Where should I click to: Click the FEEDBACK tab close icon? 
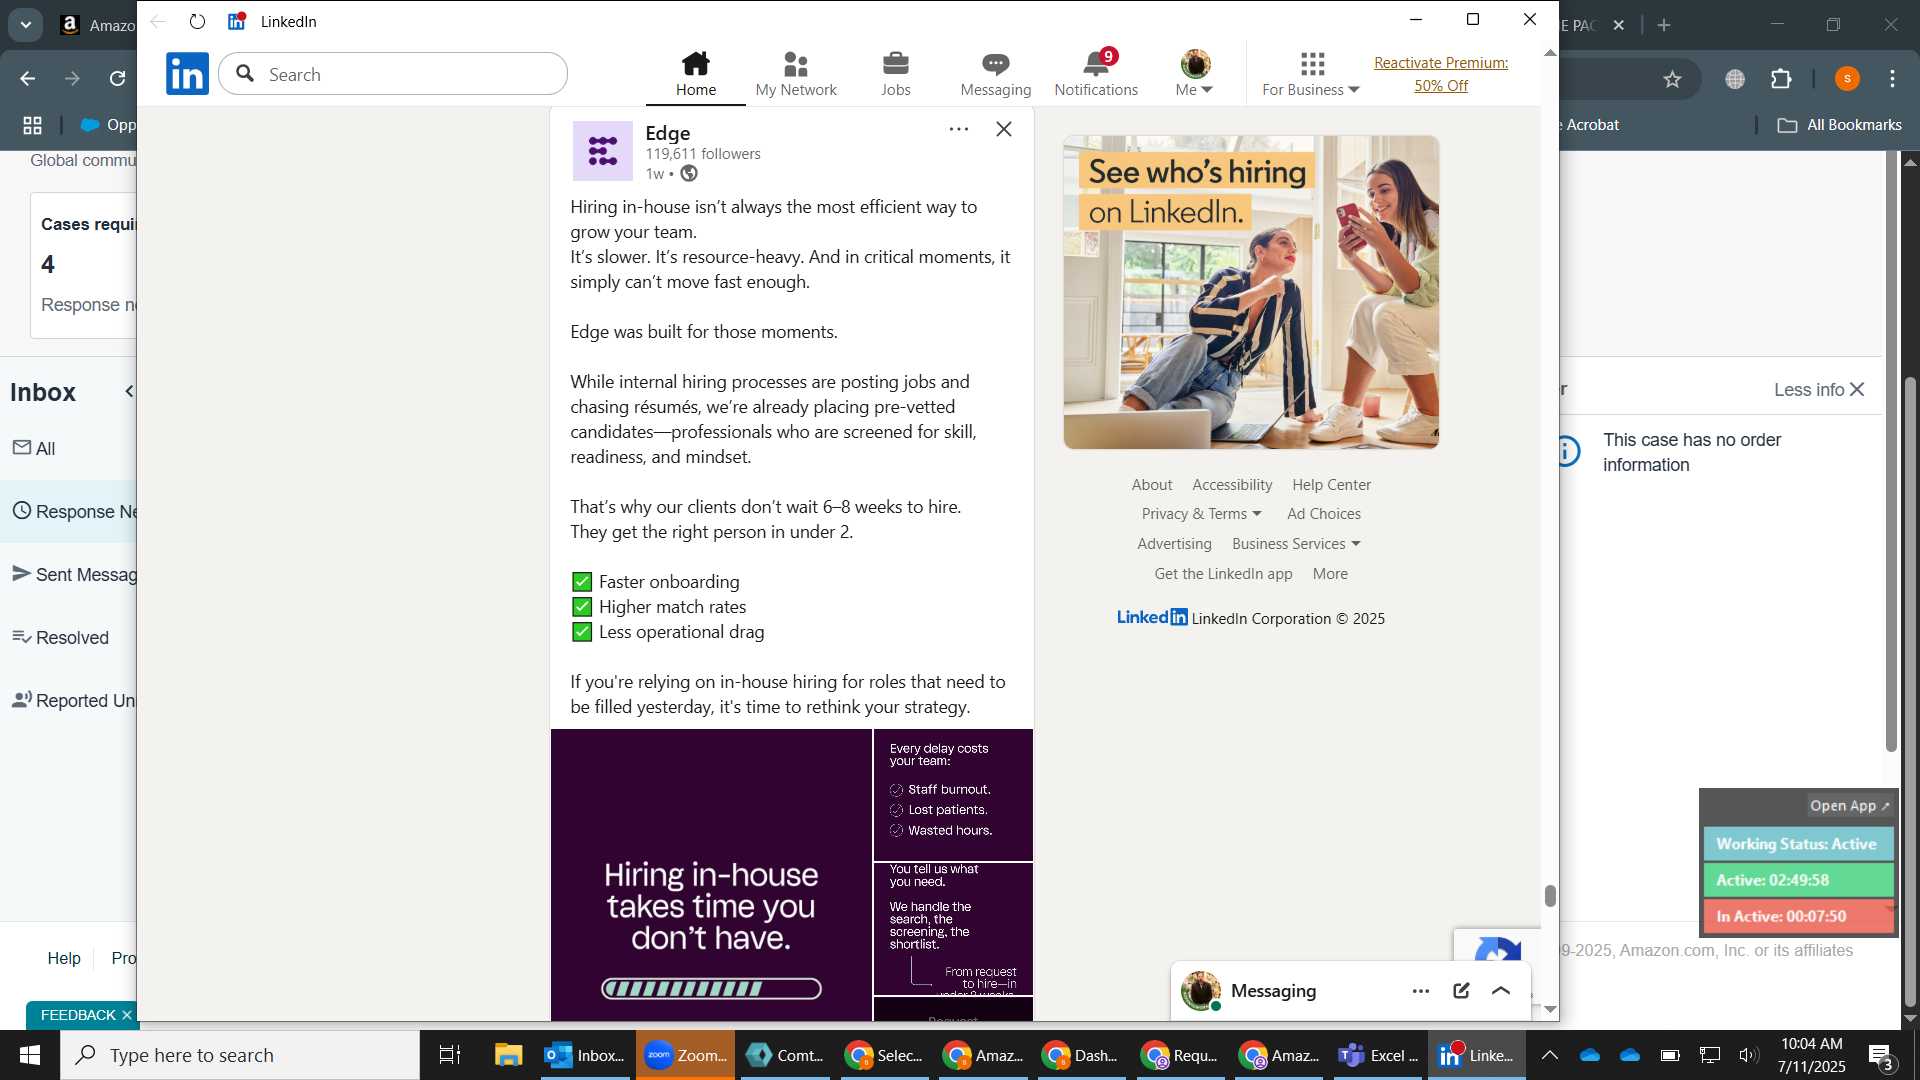[126, 1015]
